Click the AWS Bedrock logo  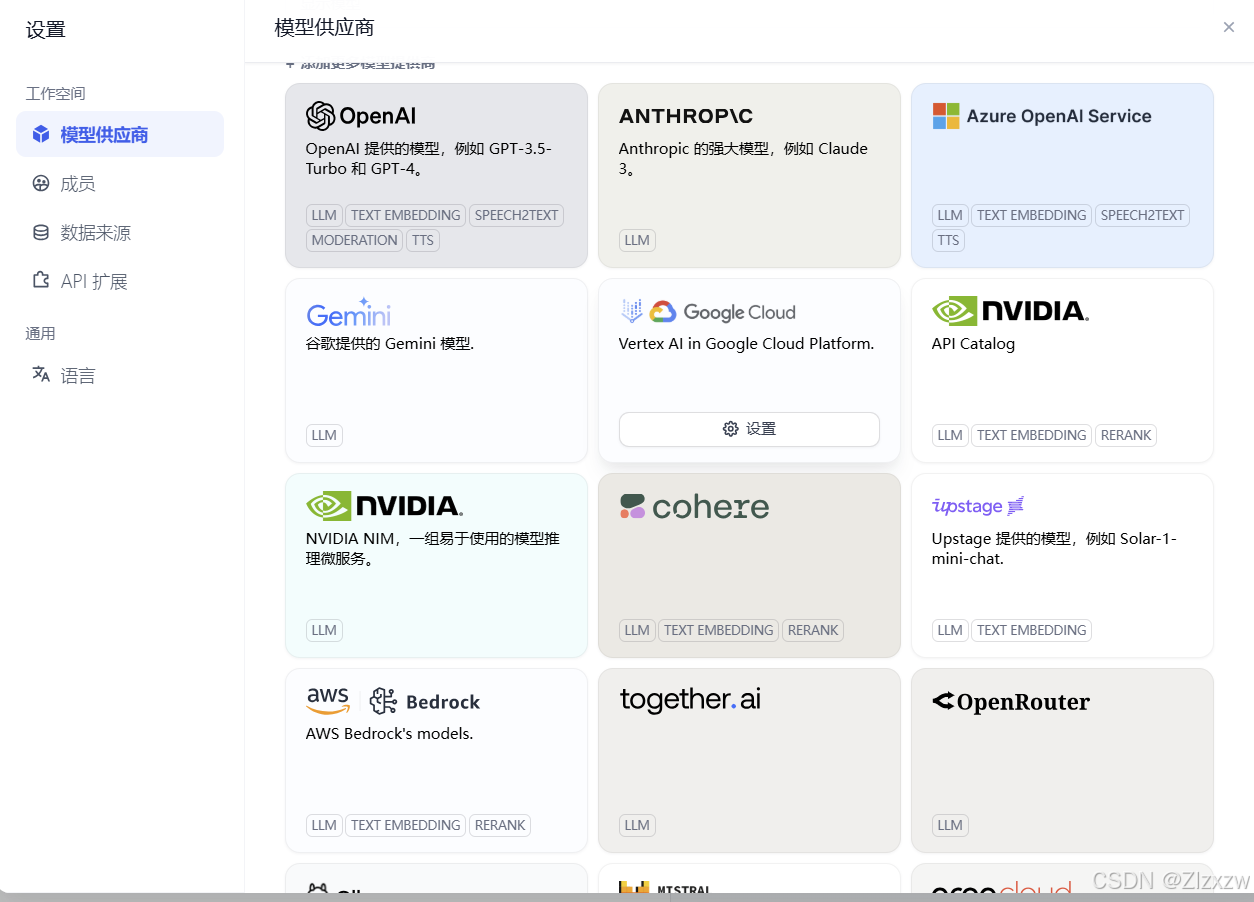click(393, 701)
